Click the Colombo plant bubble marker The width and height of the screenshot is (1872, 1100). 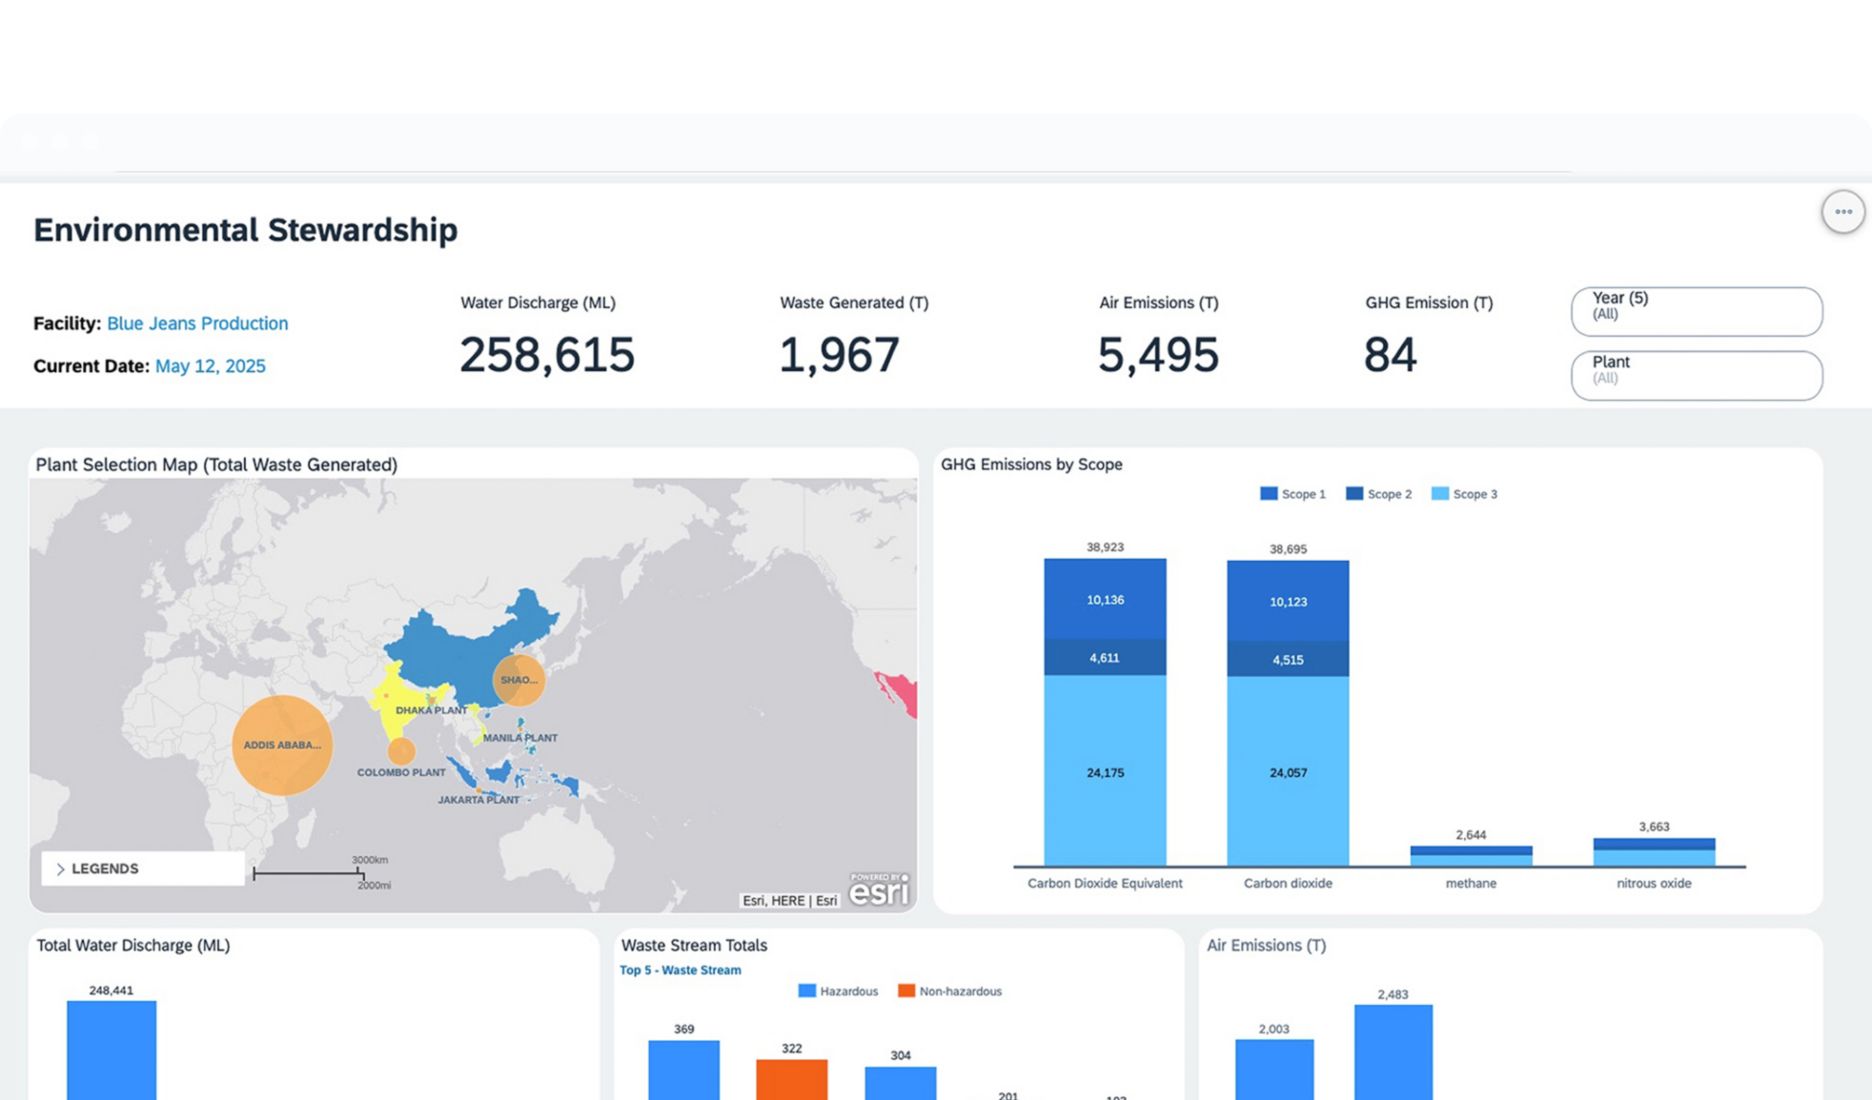pos(401,751)
